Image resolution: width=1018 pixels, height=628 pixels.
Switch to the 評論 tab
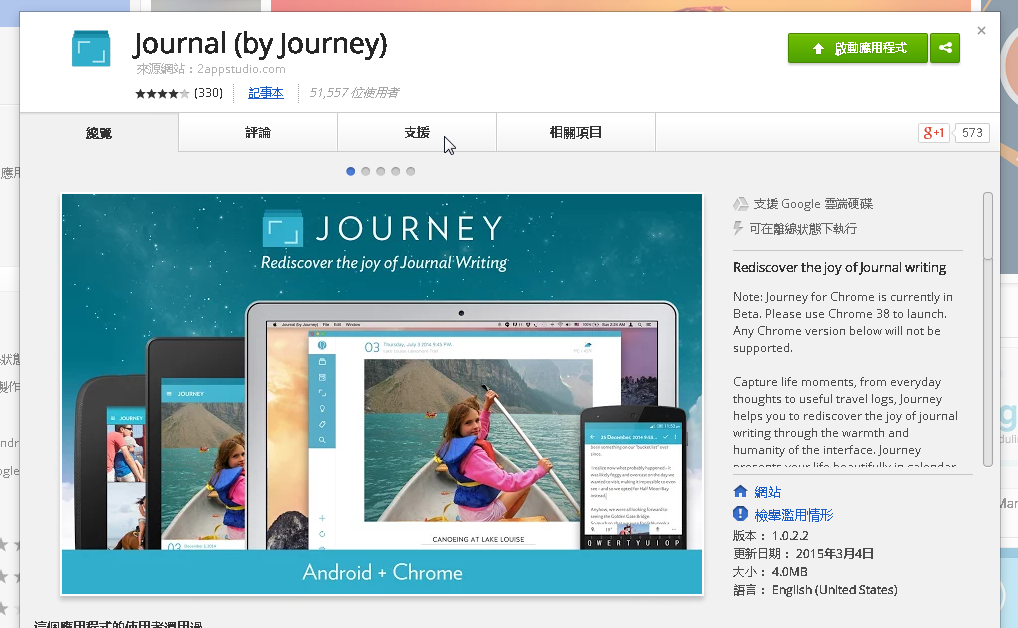coord(258,132)
